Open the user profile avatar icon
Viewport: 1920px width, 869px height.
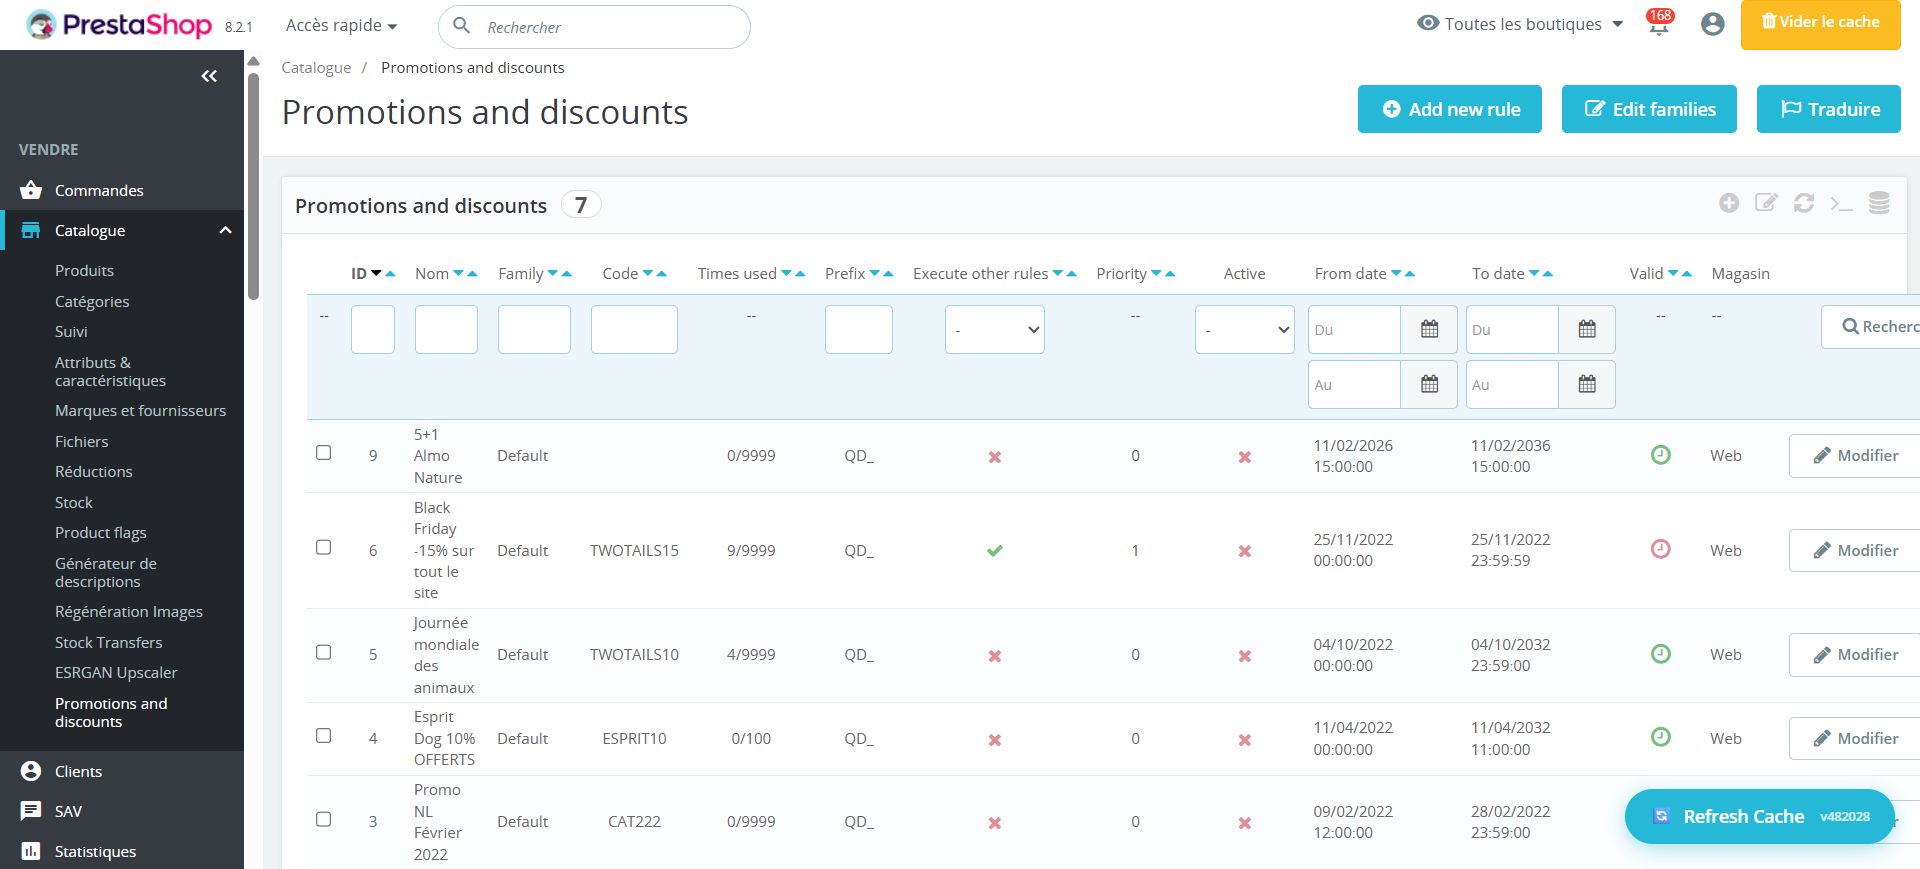pyautogui.click(x=1712, y=24)
